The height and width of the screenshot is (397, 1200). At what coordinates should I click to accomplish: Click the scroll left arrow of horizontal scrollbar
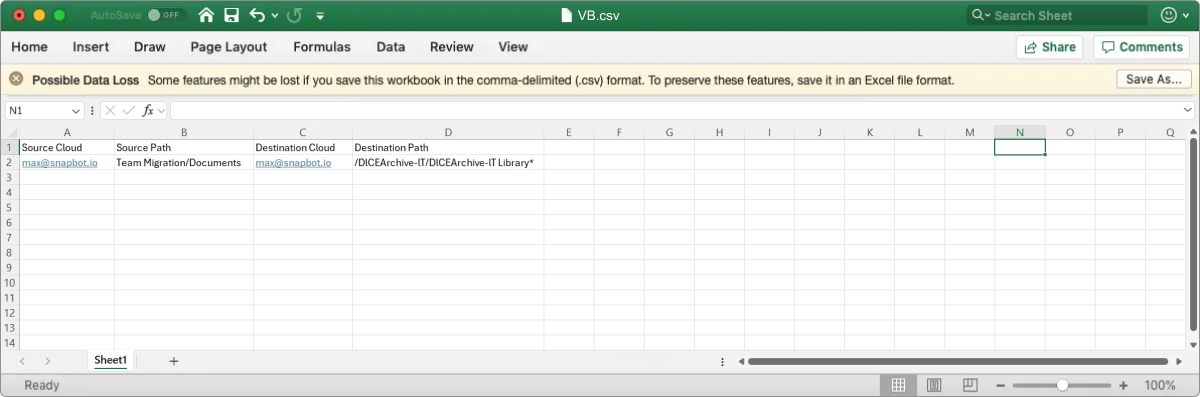click(x=741, y=361)
